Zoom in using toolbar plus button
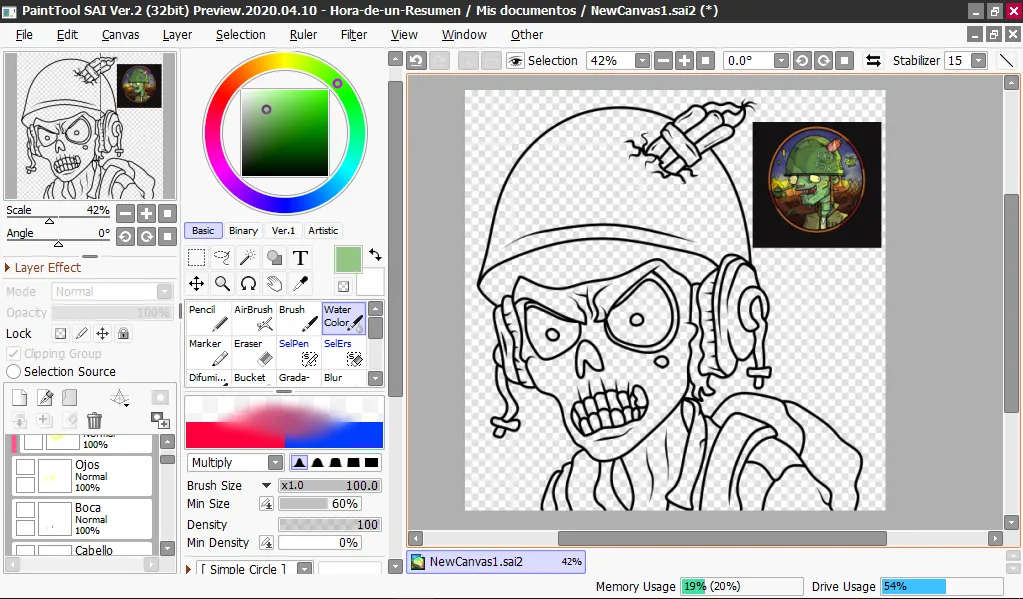This screenshot has height=599, width=1023. point(684,61)
